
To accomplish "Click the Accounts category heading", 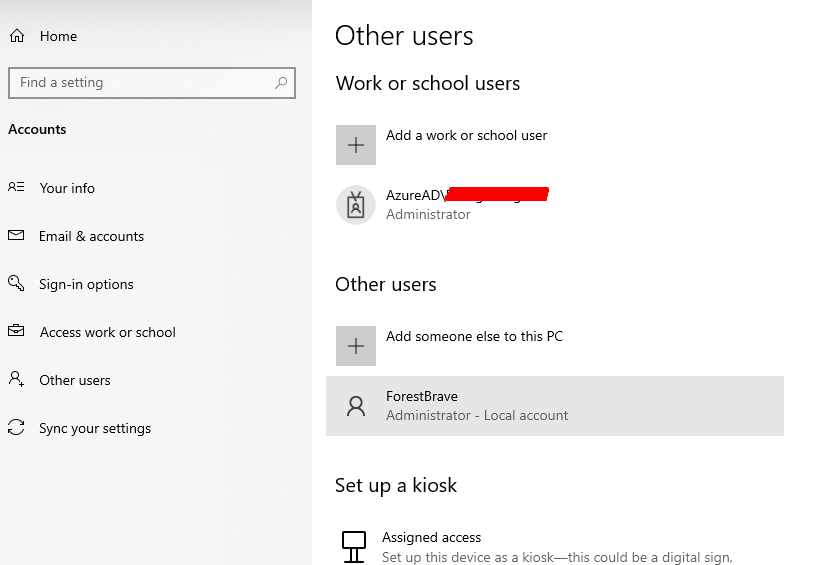I will tap(37, 129).
